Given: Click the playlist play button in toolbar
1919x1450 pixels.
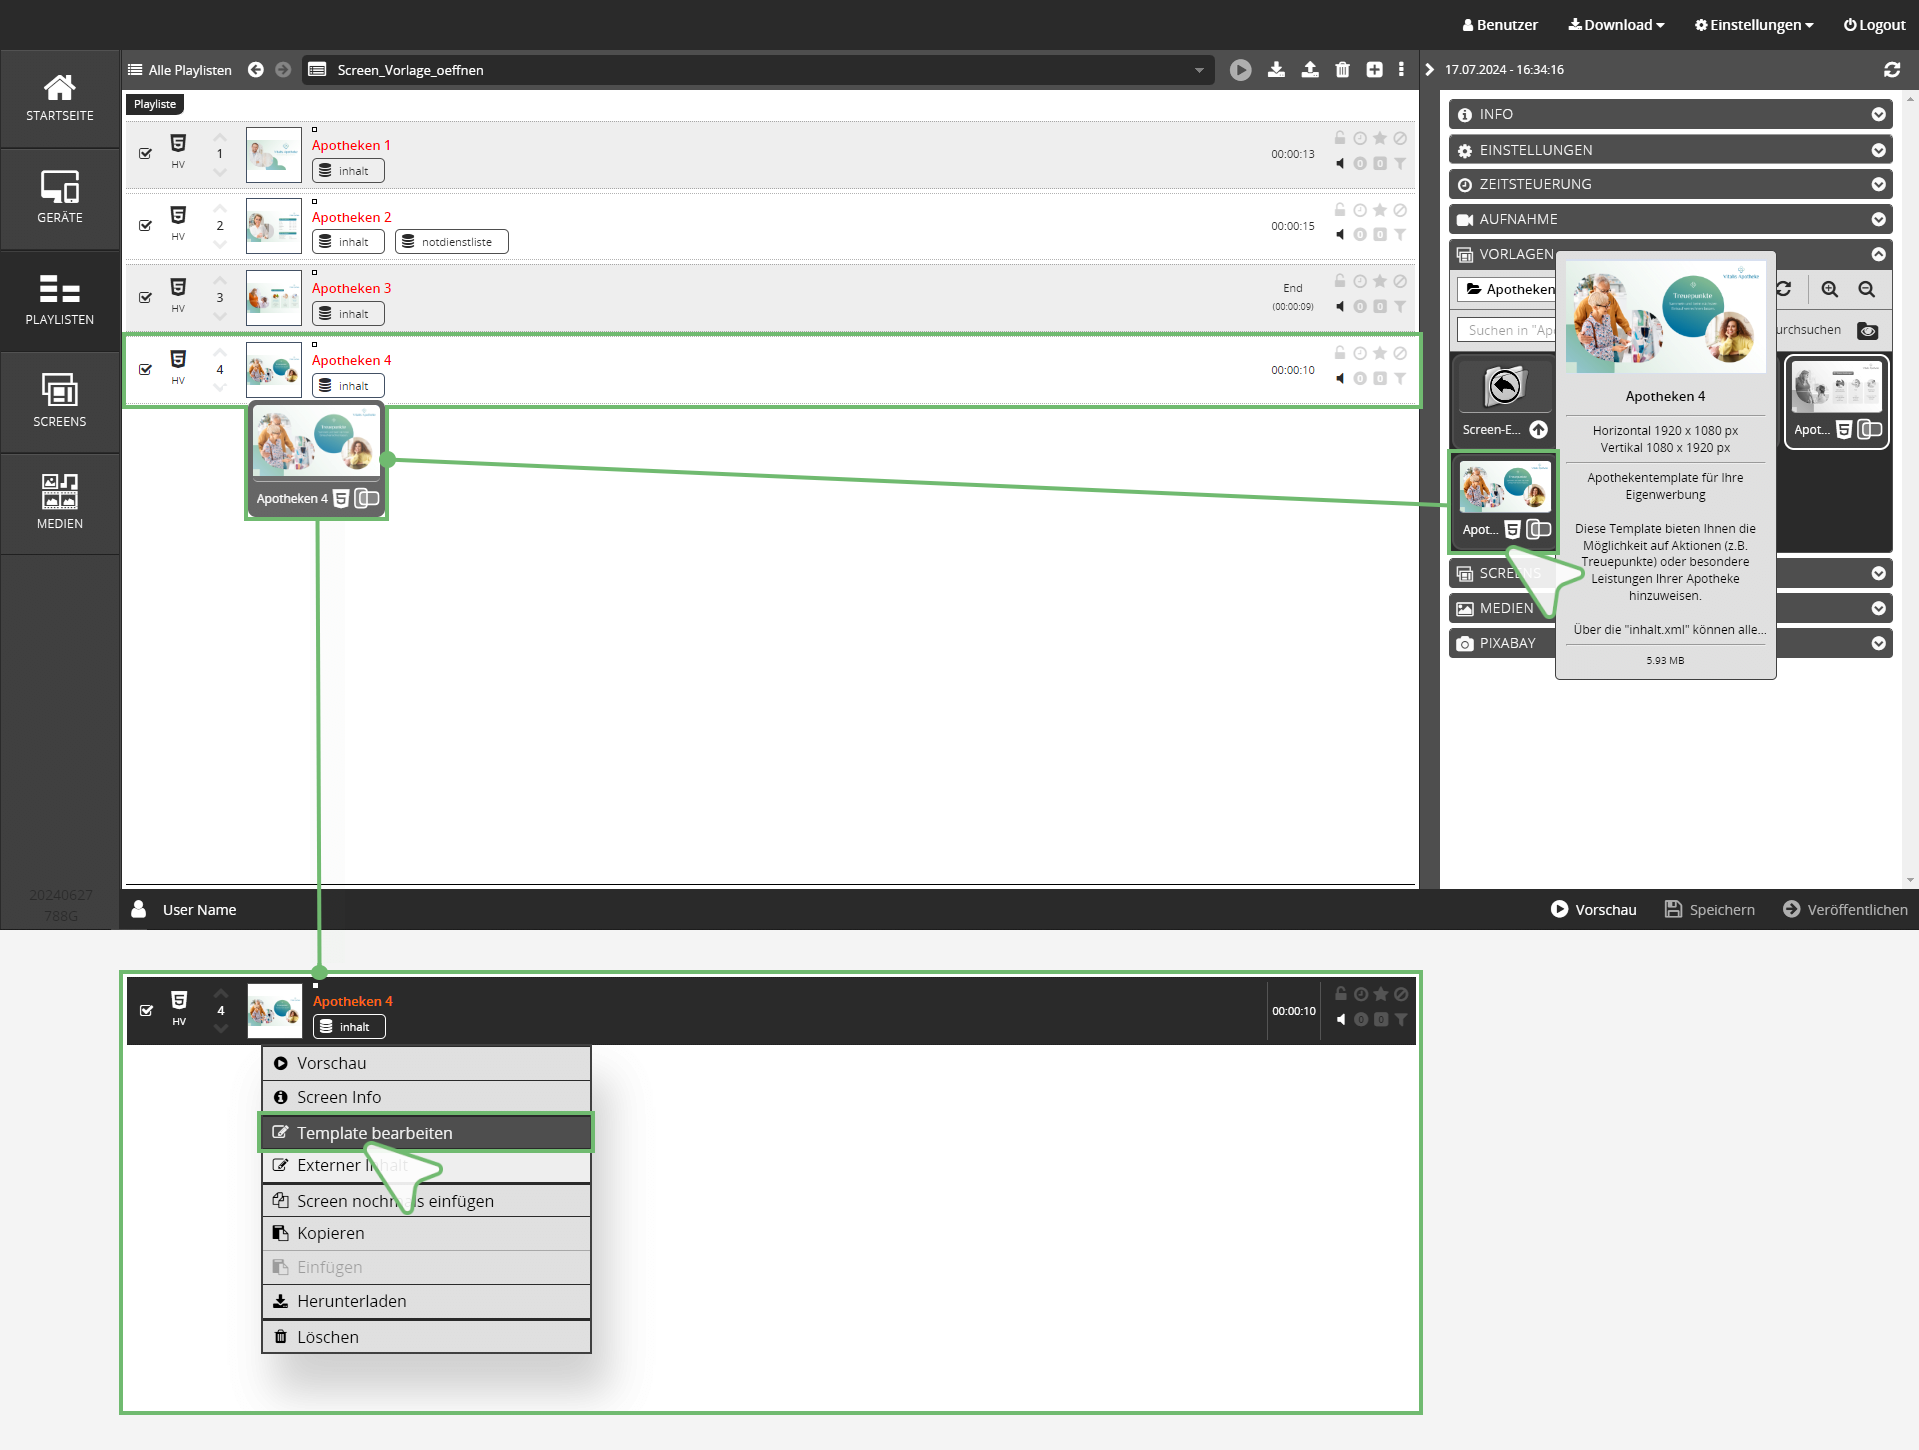Looking at the screenshot, I should click(1240, 70).
